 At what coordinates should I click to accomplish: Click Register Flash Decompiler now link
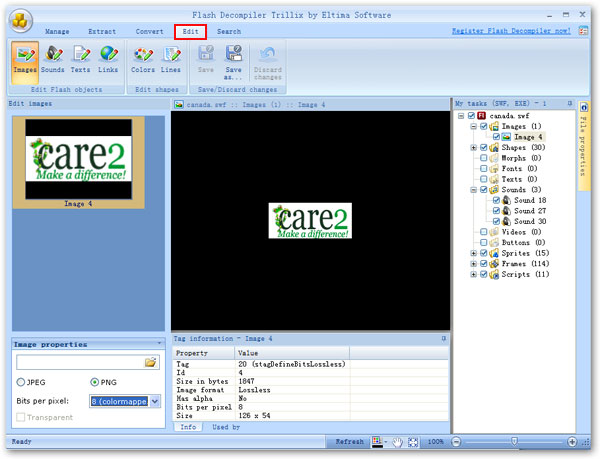point(511,31)
